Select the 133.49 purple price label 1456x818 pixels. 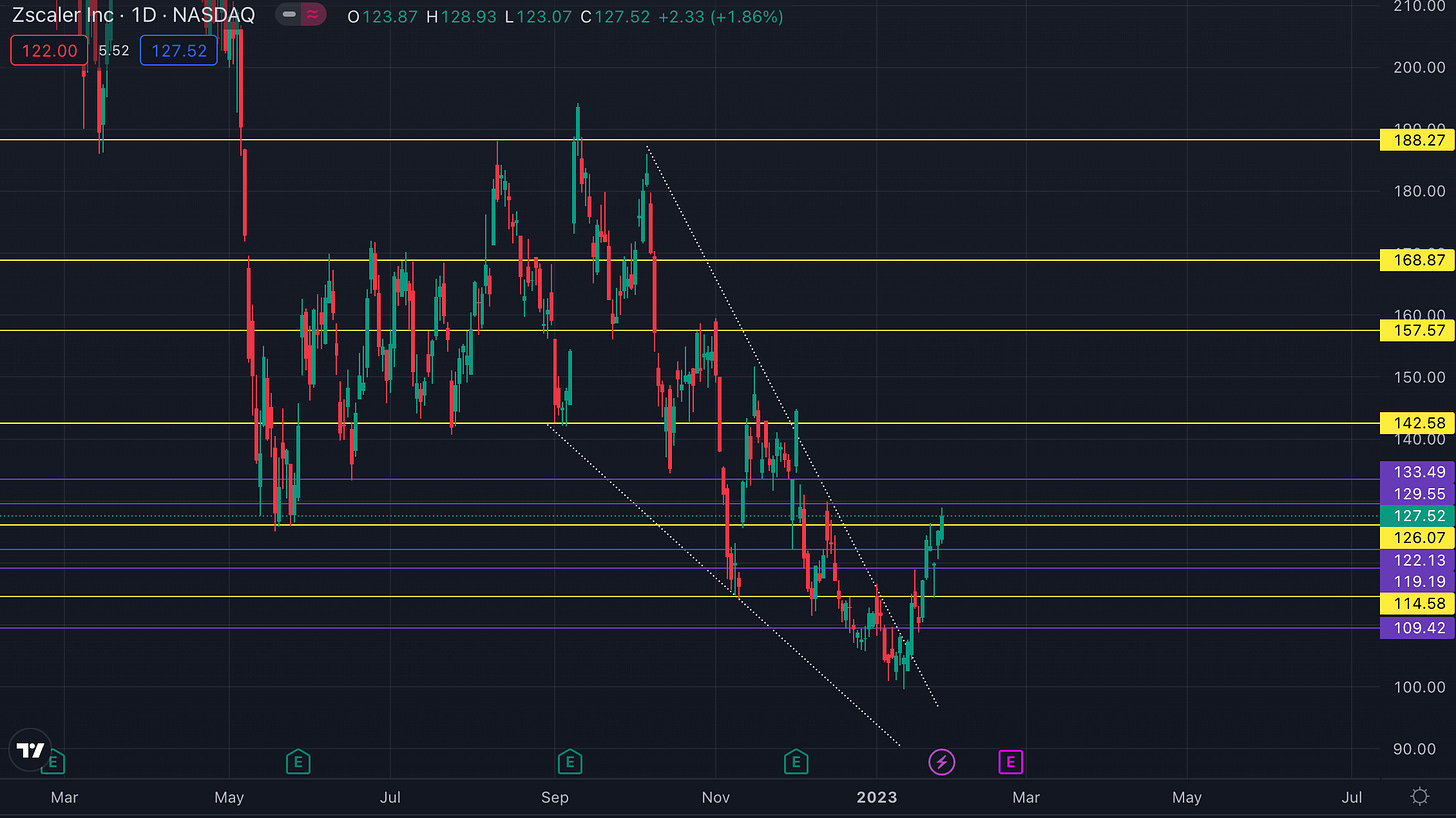click(x=1416, y=472)
